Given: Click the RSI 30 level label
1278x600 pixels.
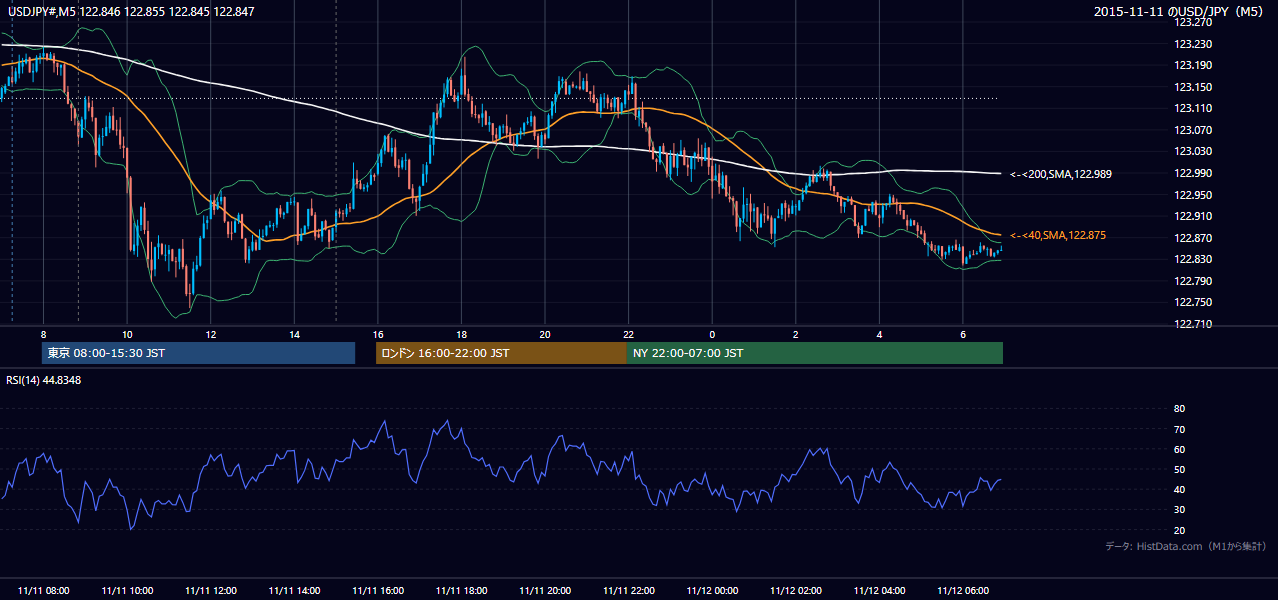Looking at the screenshot, I should [1179, 510].
